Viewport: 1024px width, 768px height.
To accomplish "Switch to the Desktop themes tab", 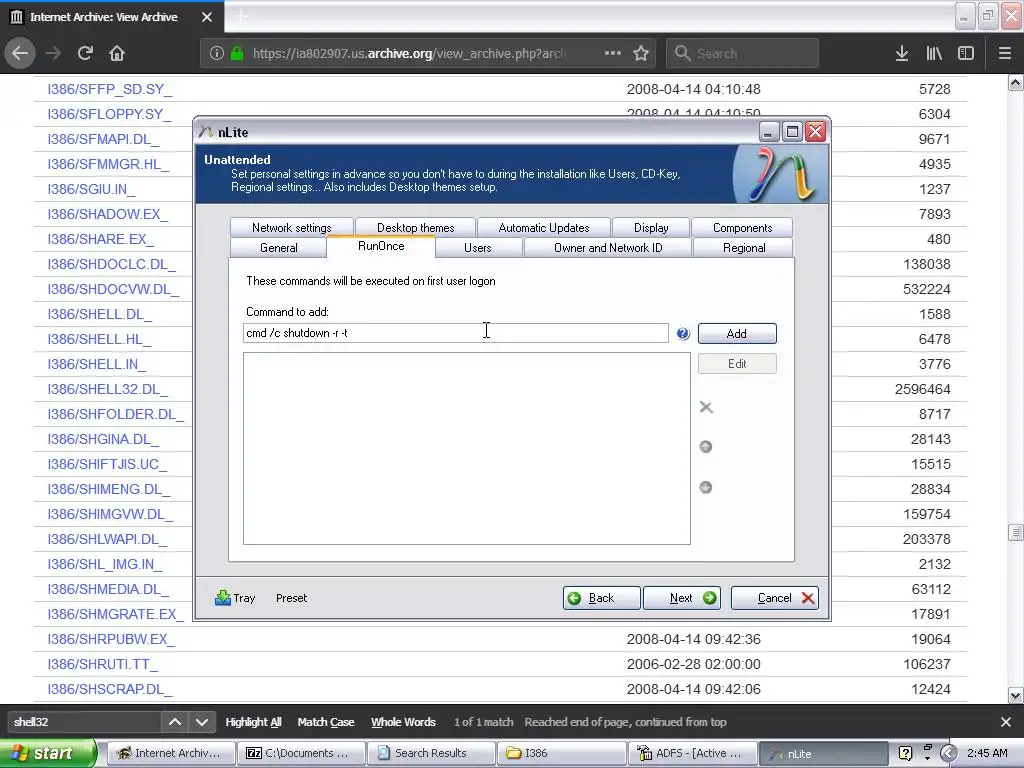I will (415, 228).
